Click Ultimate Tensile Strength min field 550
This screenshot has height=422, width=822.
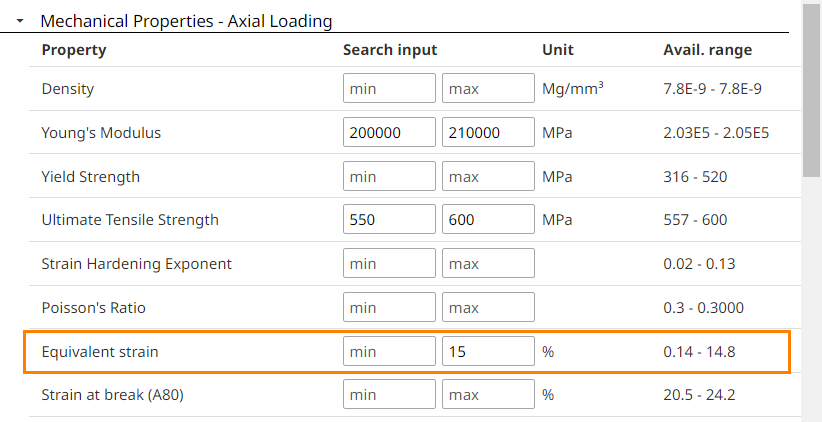[x=389, y=220]
